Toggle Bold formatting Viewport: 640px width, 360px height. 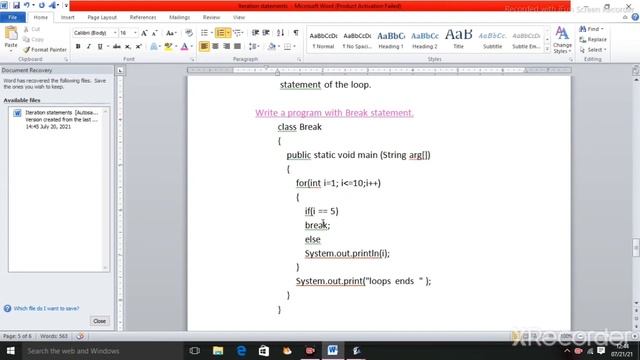click(78, 47)
